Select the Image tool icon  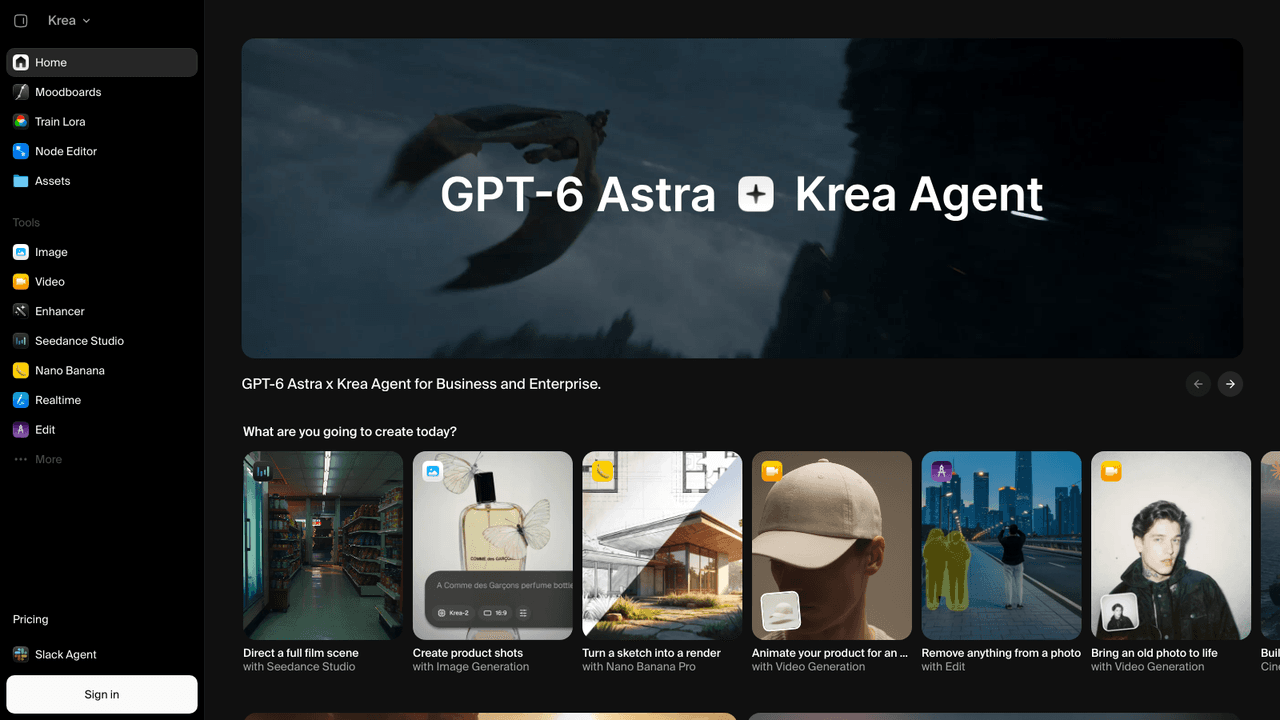[x=21, y=252]
